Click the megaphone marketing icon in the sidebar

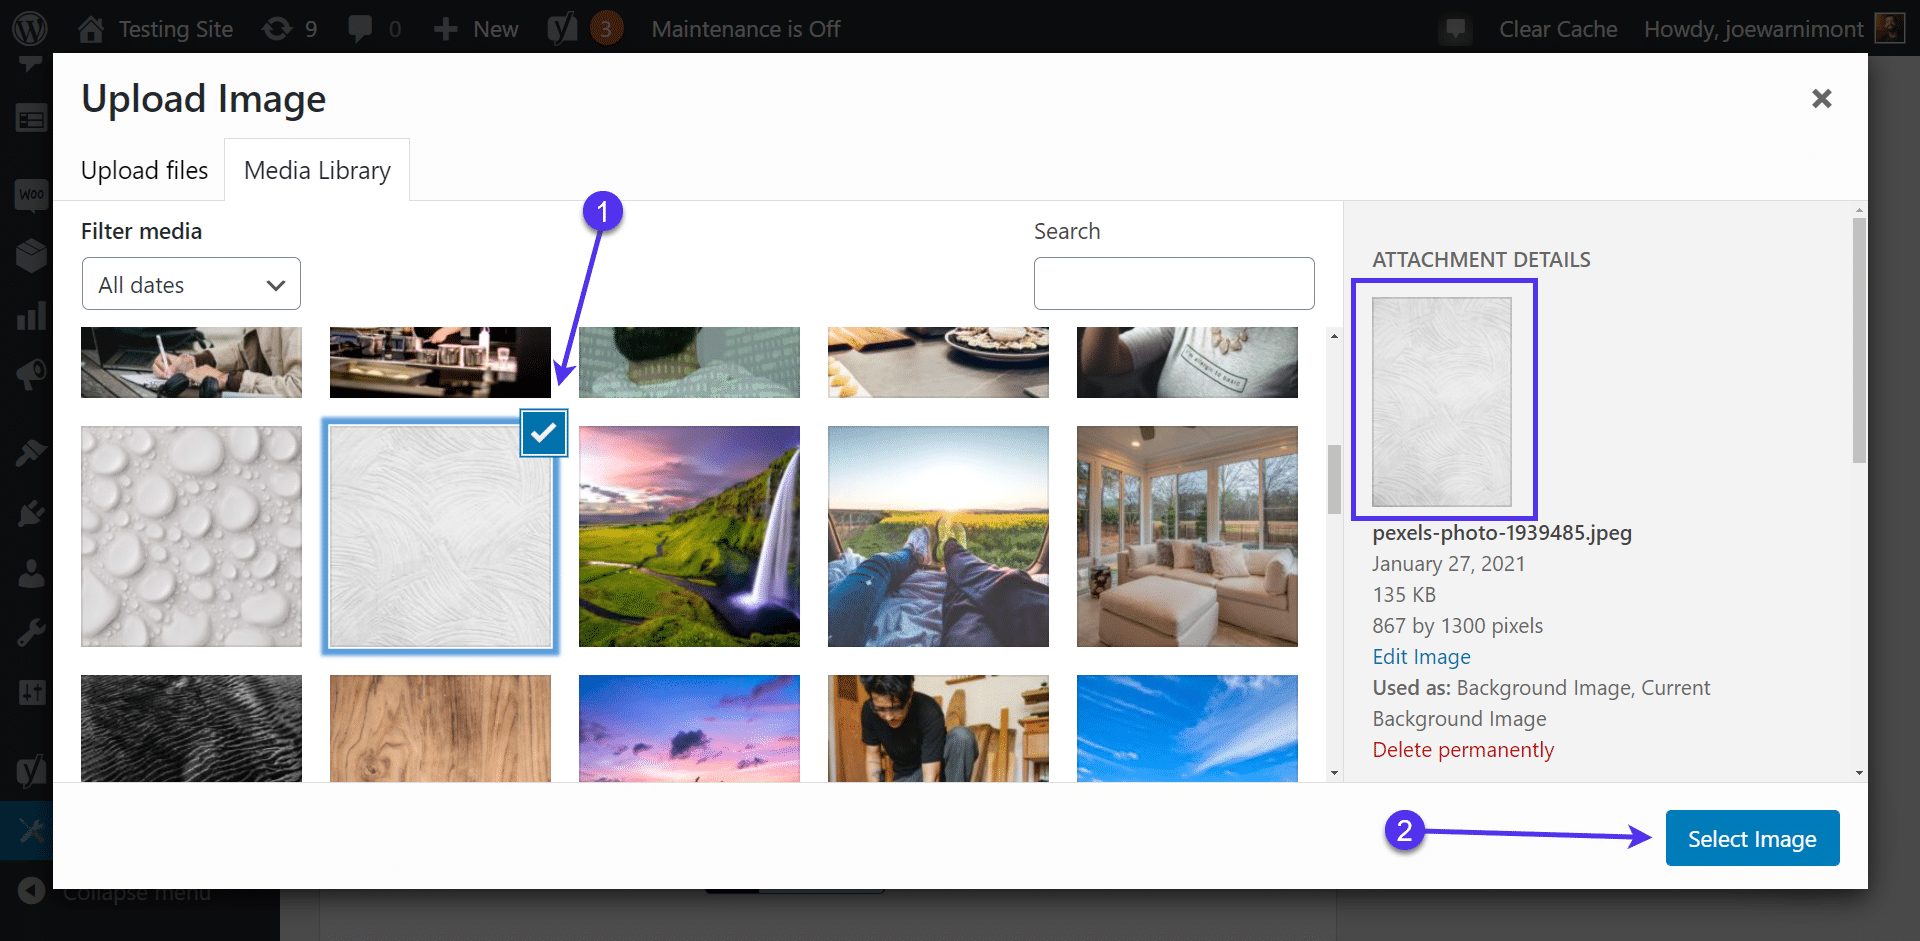(30, 375)
